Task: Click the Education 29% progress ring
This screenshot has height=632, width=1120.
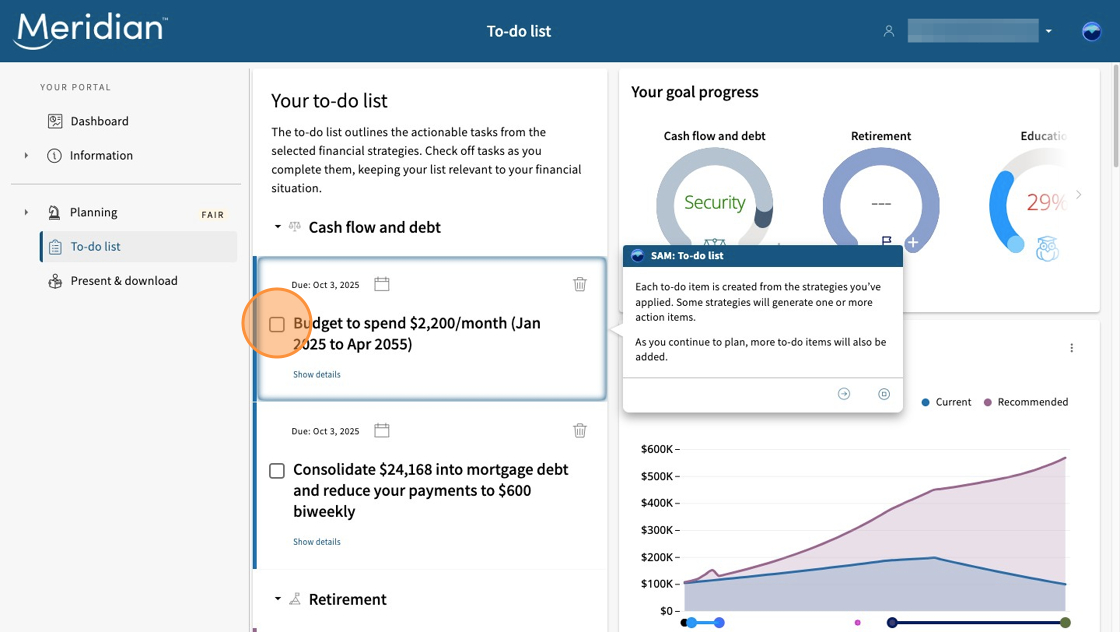Action: click(1029, 203)
